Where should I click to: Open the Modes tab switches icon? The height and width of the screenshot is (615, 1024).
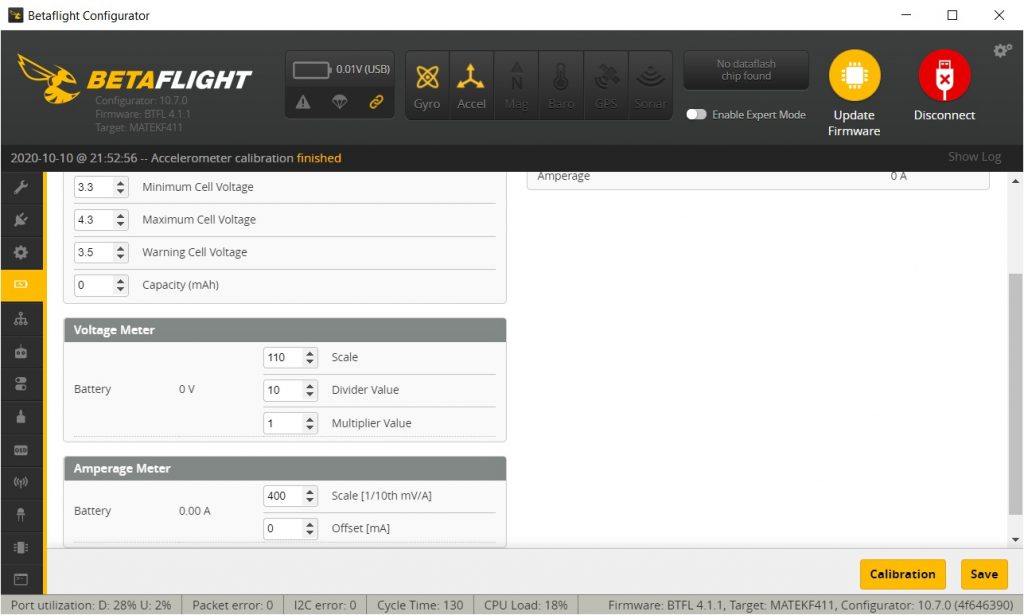21,384
